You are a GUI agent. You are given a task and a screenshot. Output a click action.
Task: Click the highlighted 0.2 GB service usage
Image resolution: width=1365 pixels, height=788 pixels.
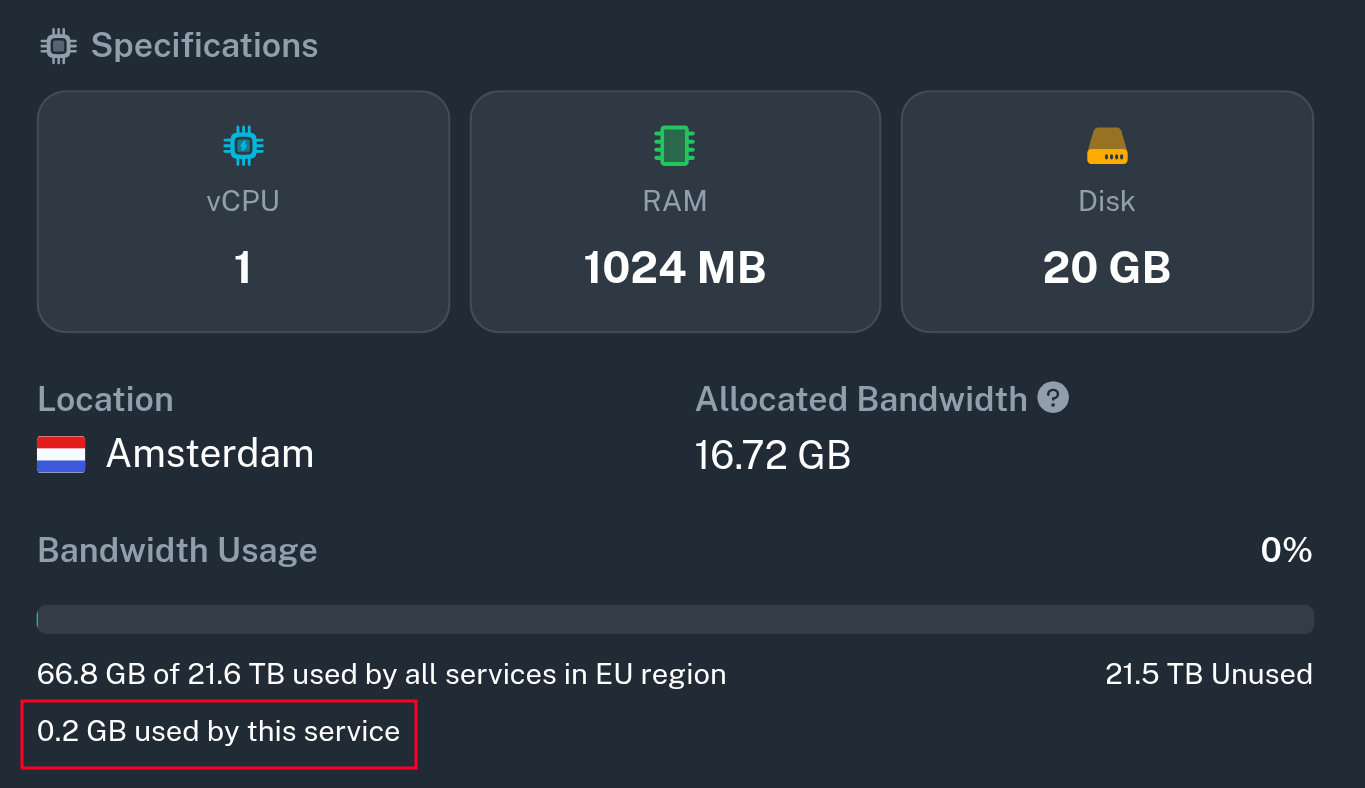tap(218, 732)
